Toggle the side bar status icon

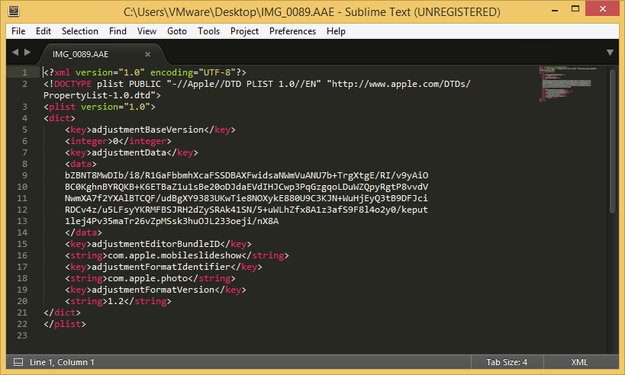pyautogui.click(x=18, y=362)
